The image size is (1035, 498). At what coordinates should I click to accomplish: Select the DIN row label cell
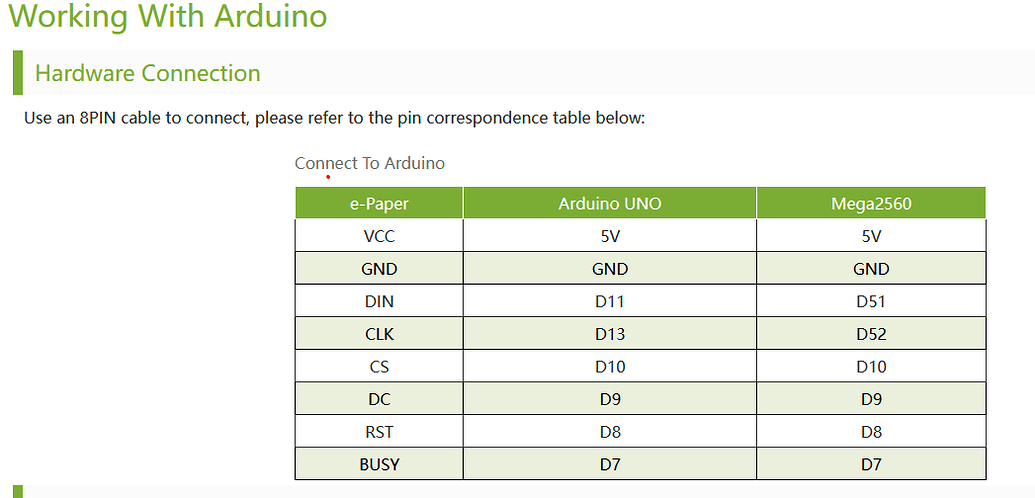coord(379,301)
